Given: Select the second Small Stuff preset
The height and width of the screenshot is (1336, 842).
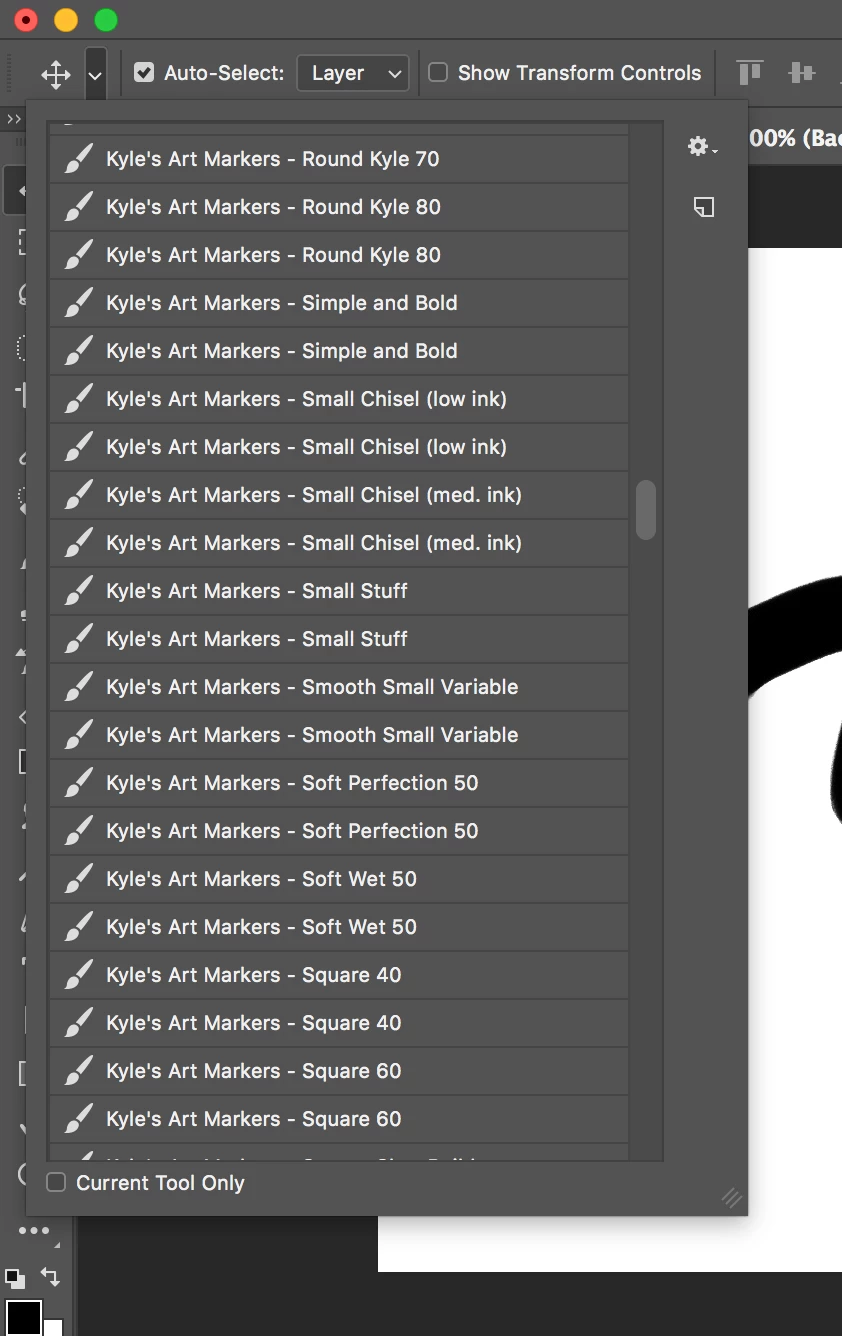Looking at the screenshot, I should [339, 639].
